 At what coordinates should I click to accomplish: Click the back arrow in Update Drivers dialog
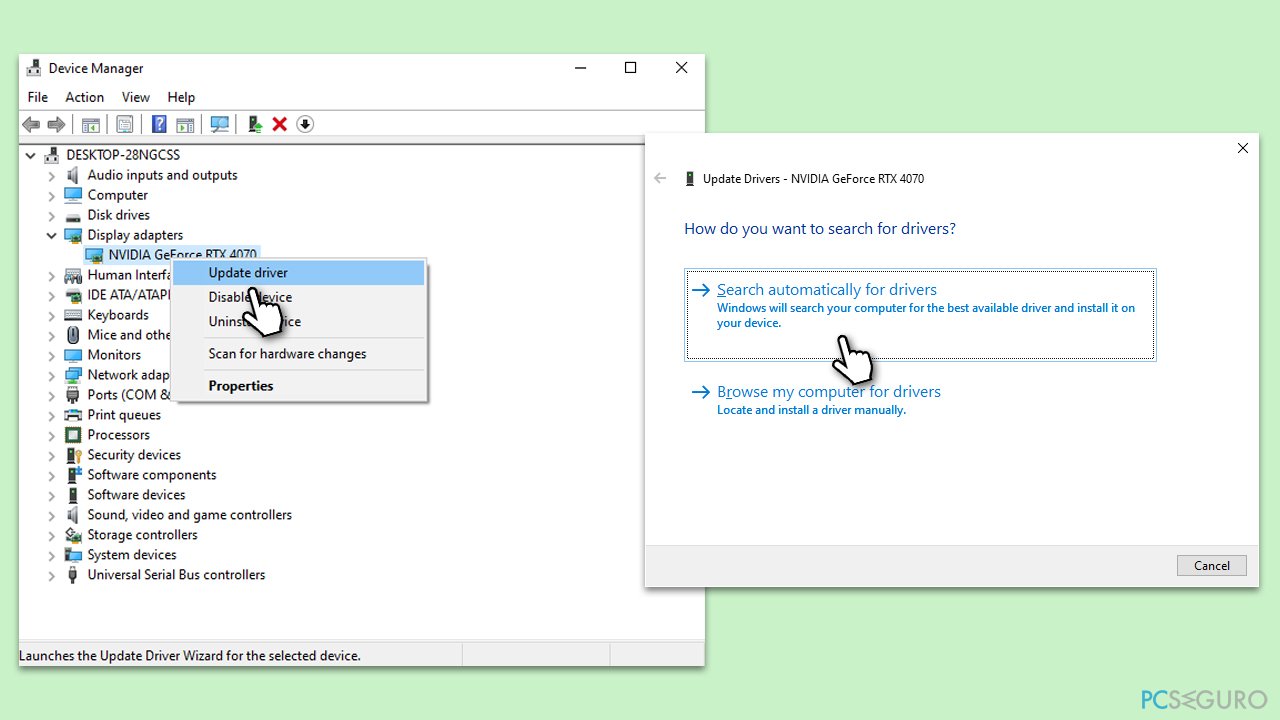[660, 178]
